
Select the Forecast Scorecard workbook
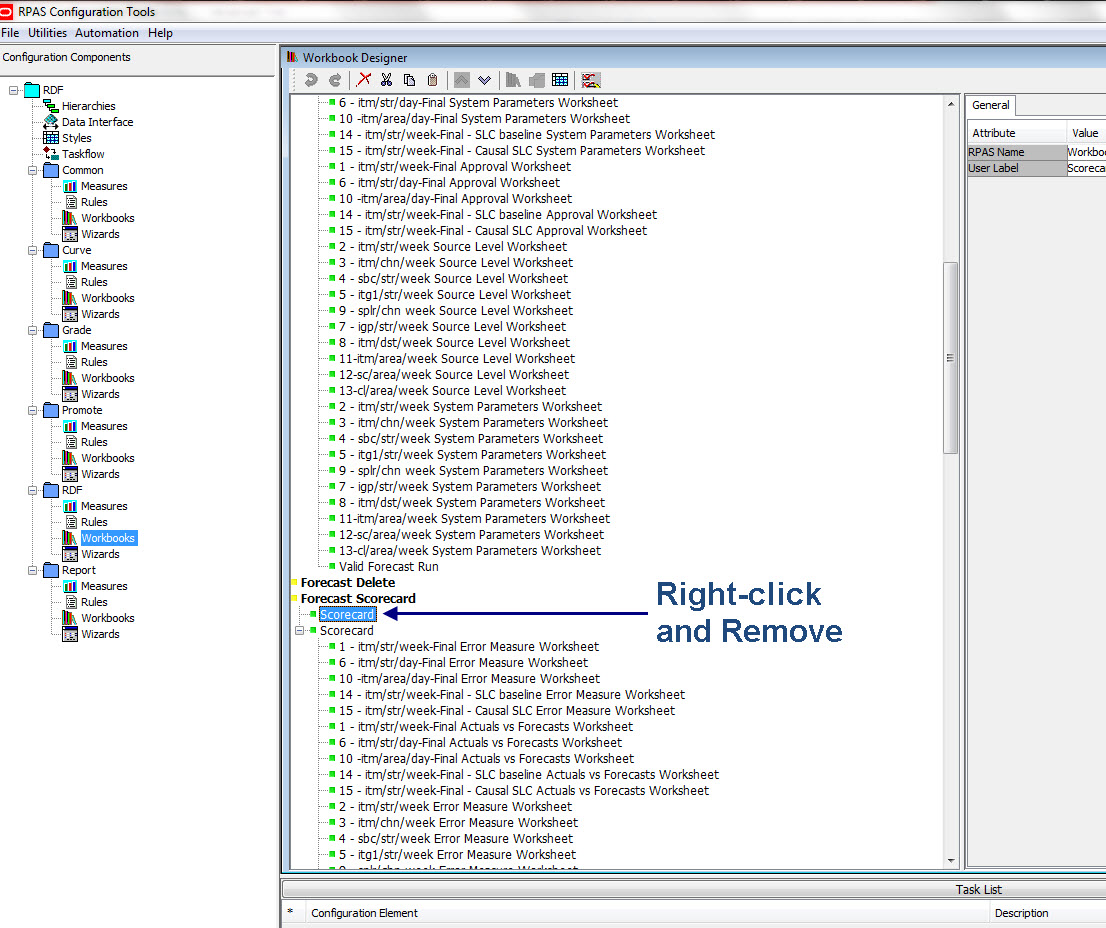(x=358, y=599)
